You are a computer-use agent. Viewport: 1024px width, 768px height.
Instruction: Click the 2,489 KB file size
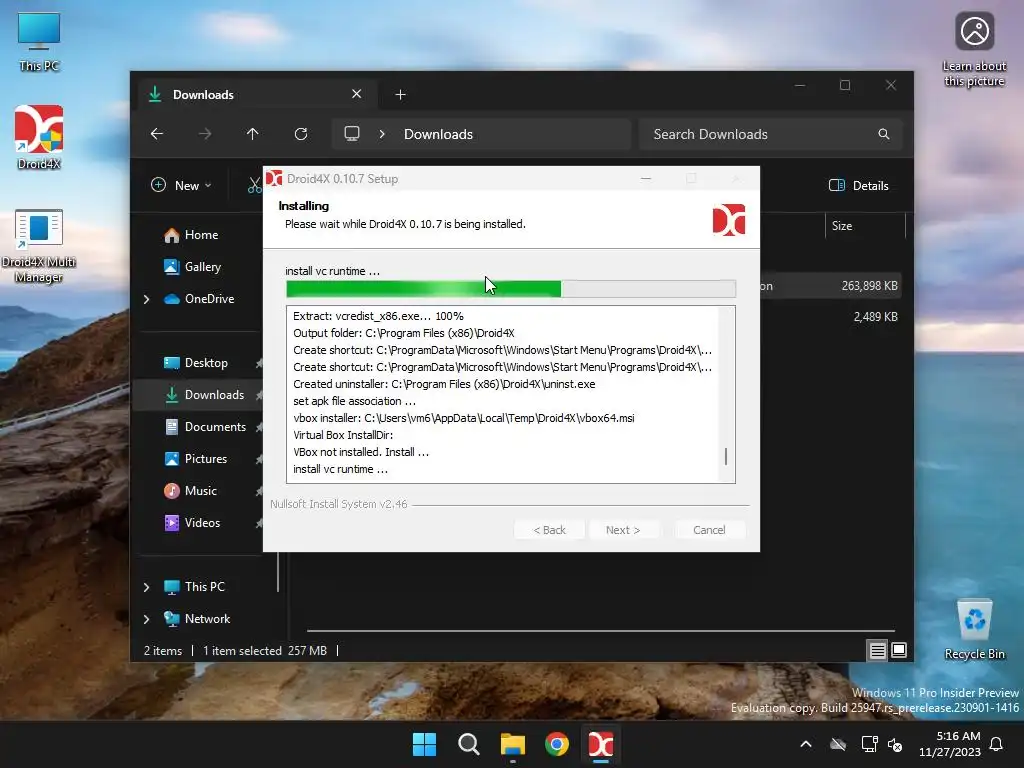pos(875,317)
